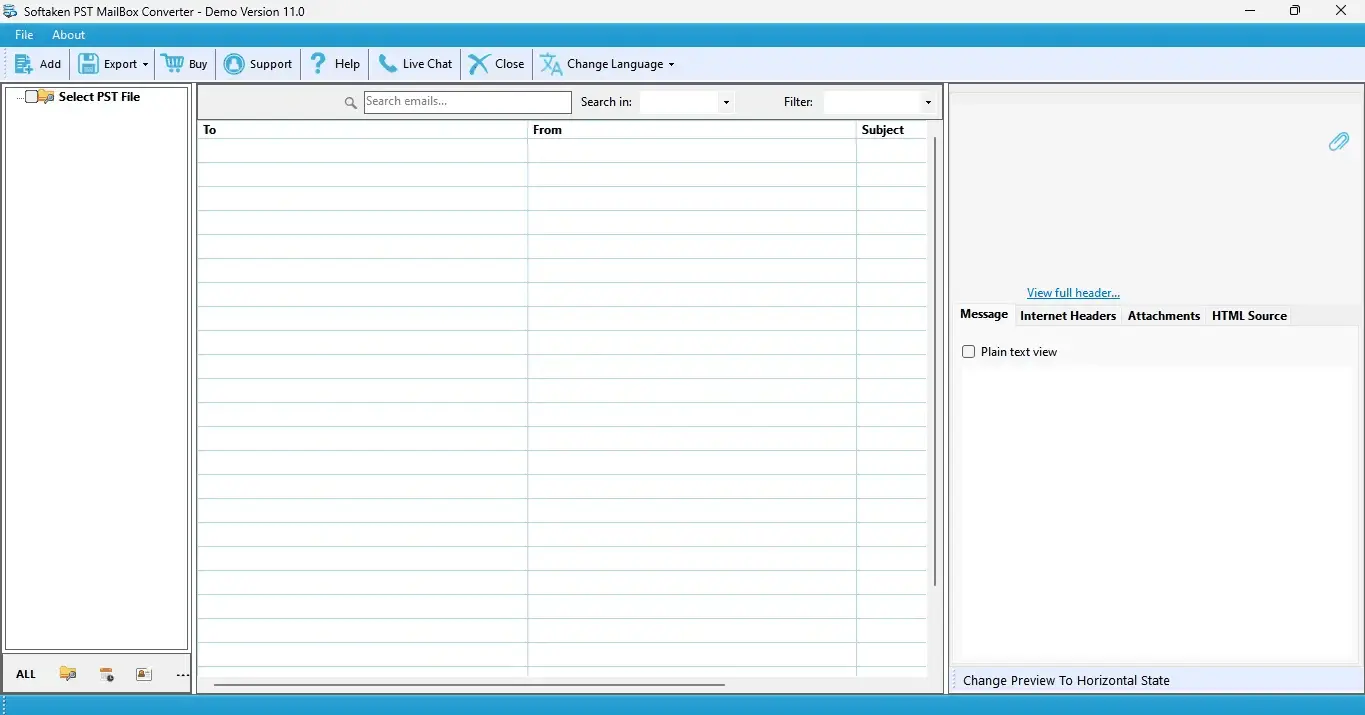1365x715 pixels.
Task: Click the paperclip attachment icon
Action: pyautogui.click(x=1338, y=142)
